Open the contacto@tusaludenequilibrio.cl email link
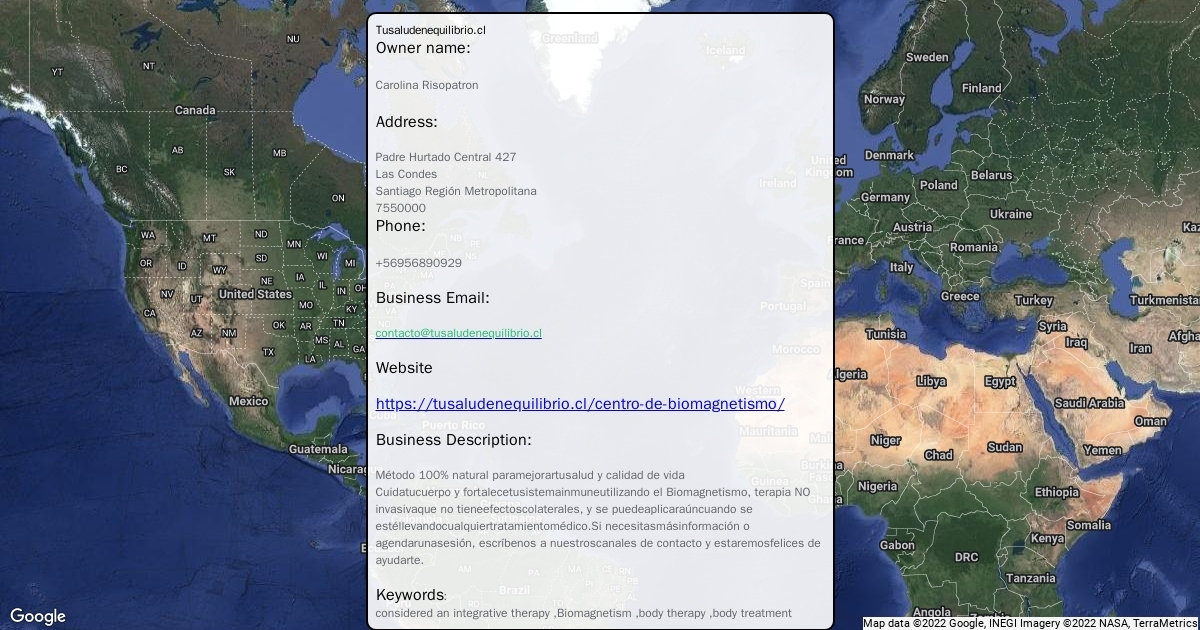Screen dimensions: 1200x630 point(458,333)
